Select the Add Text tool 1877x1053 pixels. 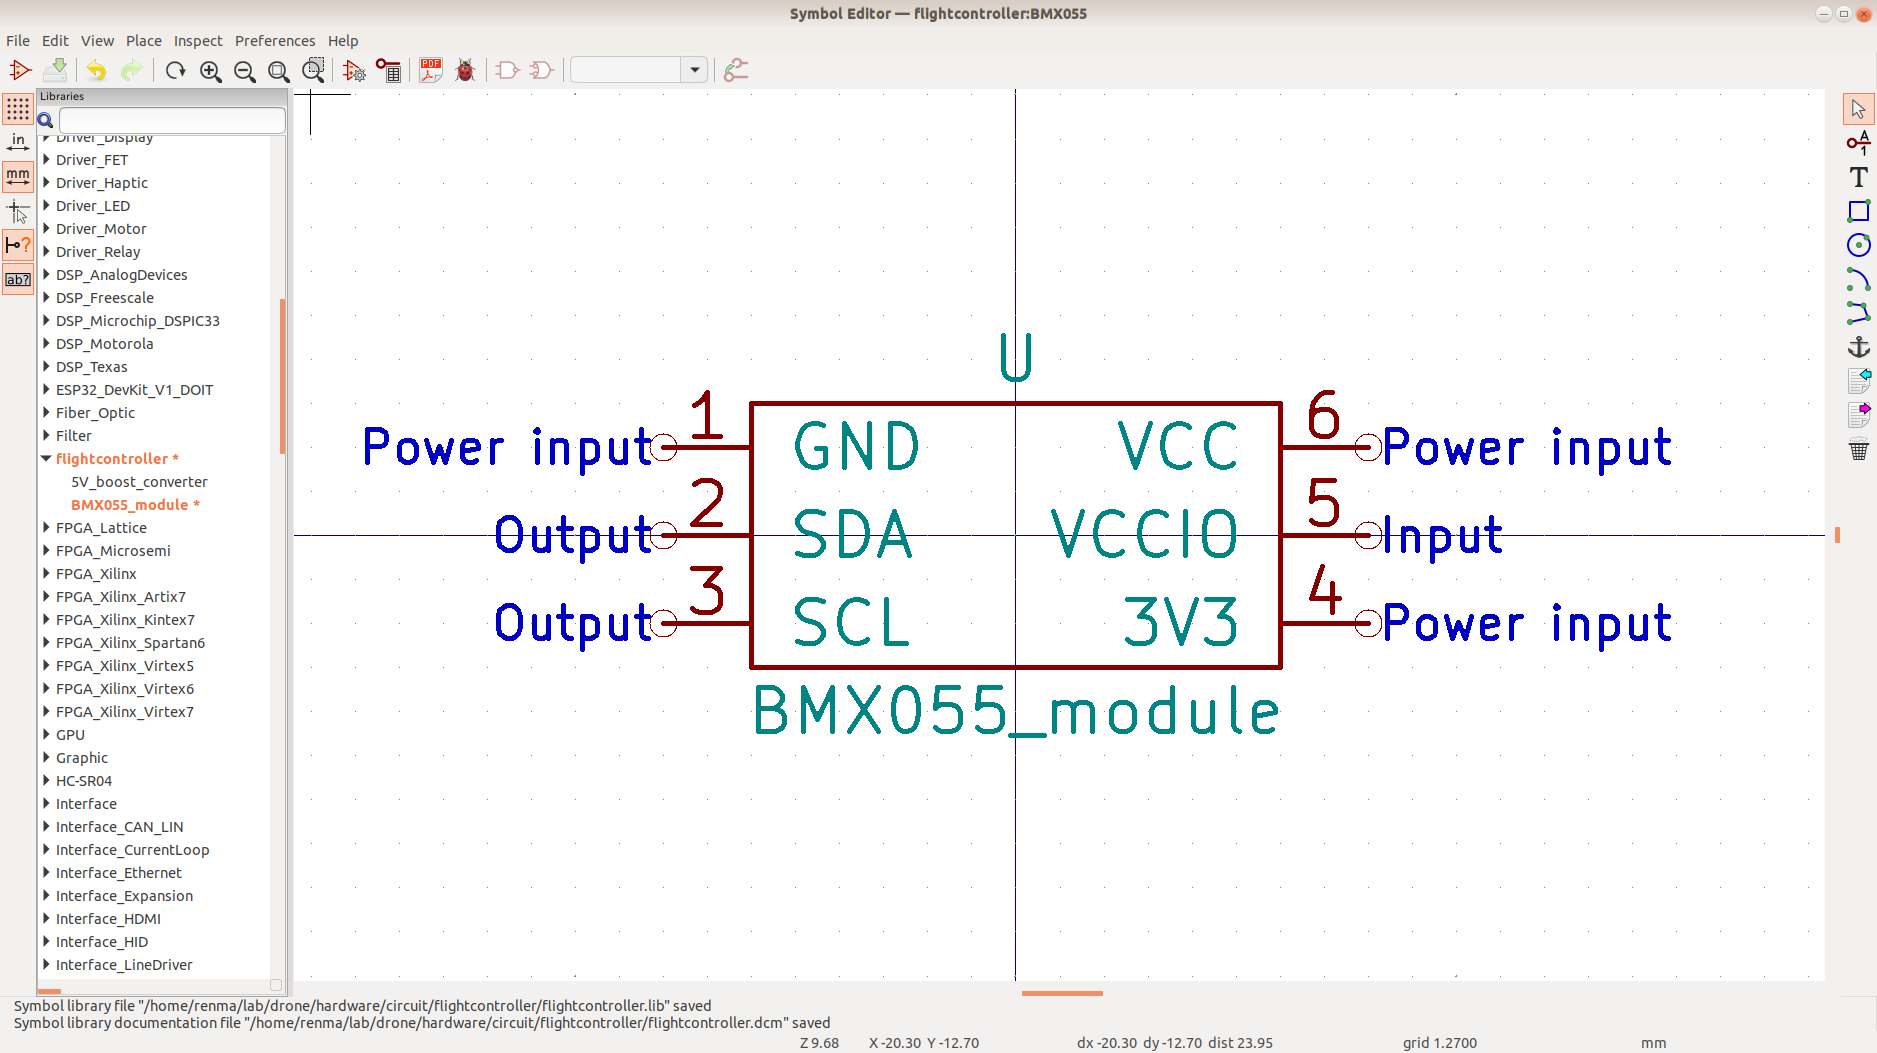[x=1858, y=177]
